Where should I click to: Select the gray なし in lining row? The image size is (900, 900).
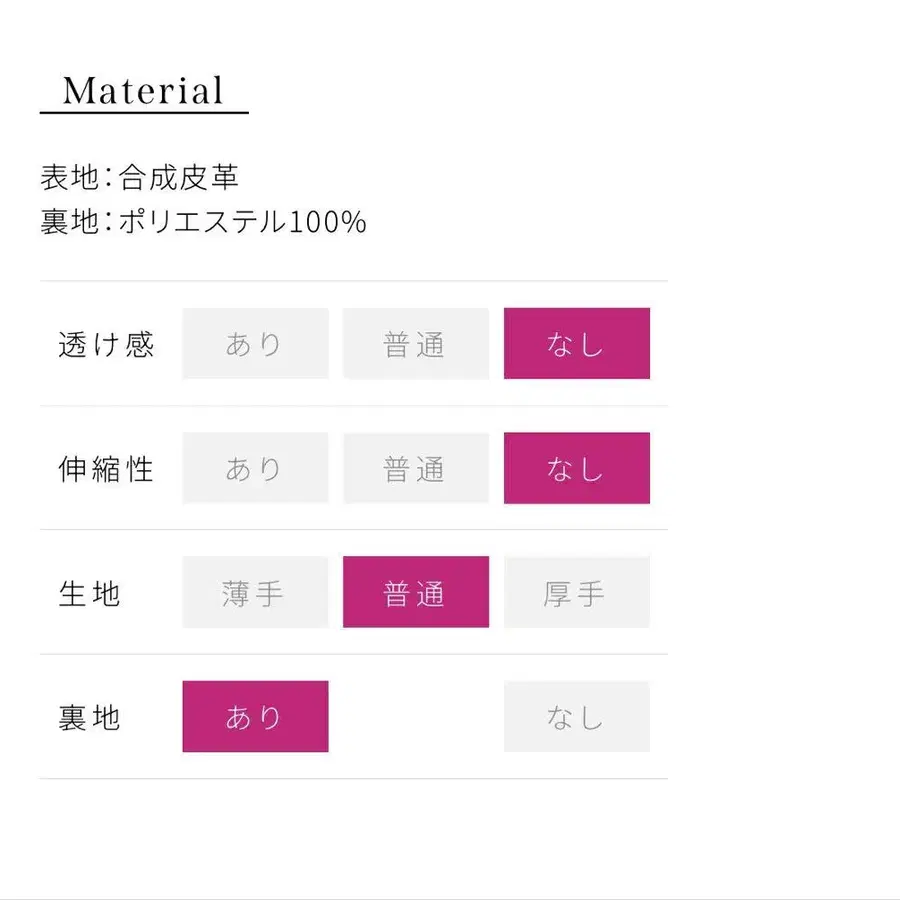(x=576, y=716)
